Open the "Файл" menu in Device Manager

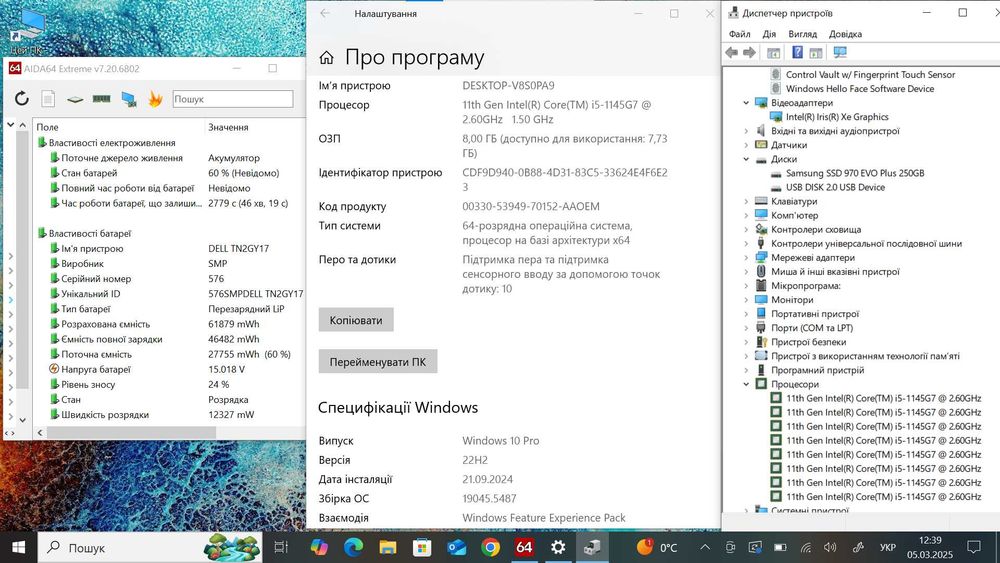(739, 34)
